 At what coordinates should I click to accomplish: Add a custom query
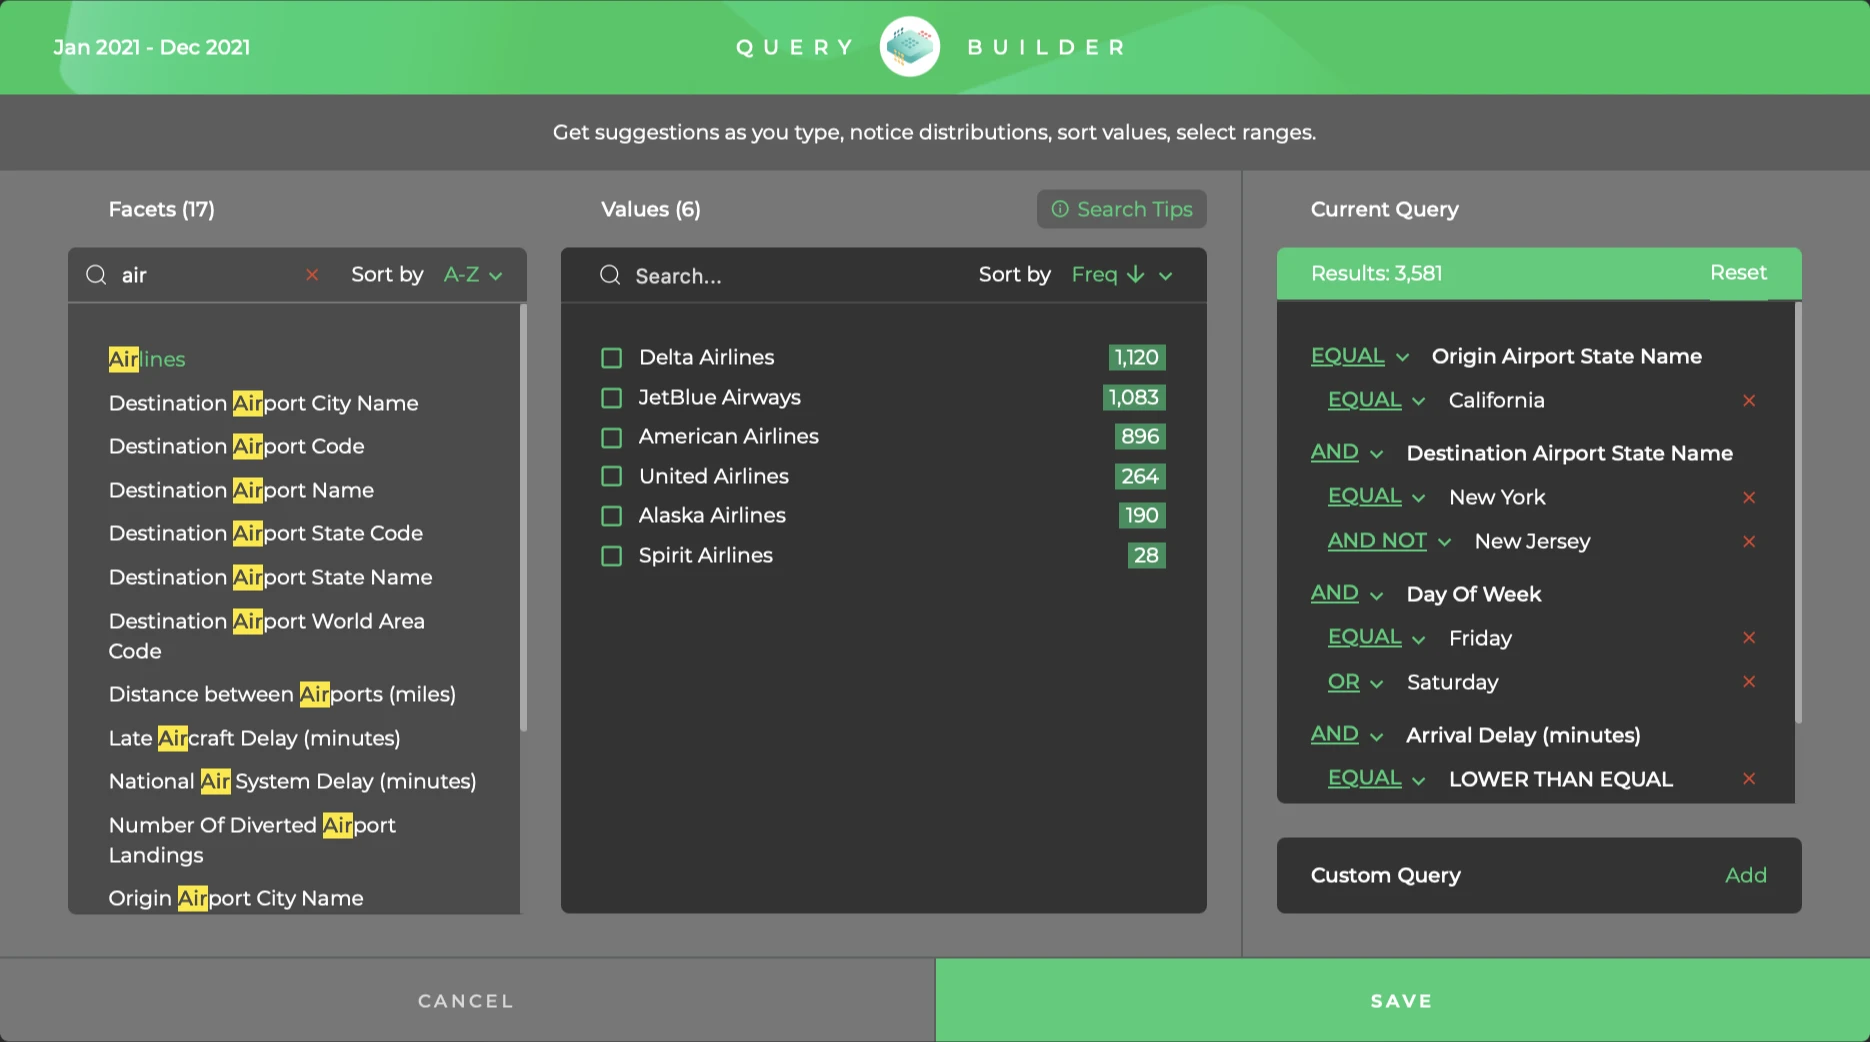[x=1746, y=875]
